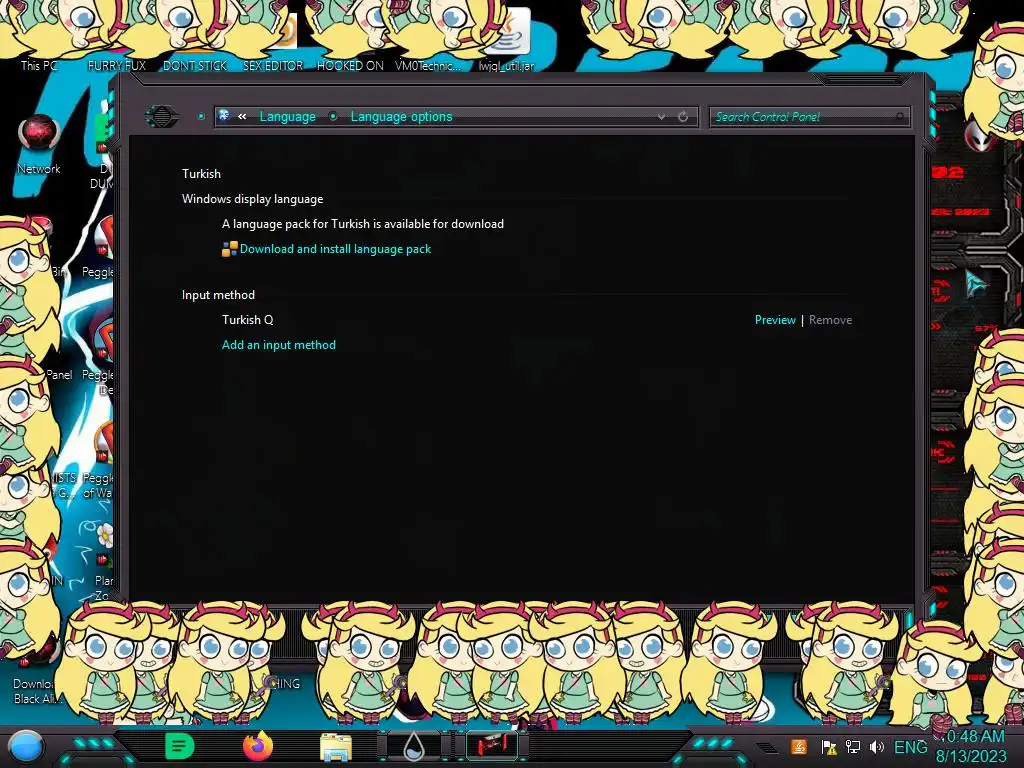The height and width of the screenshot is (768, 1024).
Task: Expand the separator arrow after Language breadcrumb
Action: pos(333,116)
